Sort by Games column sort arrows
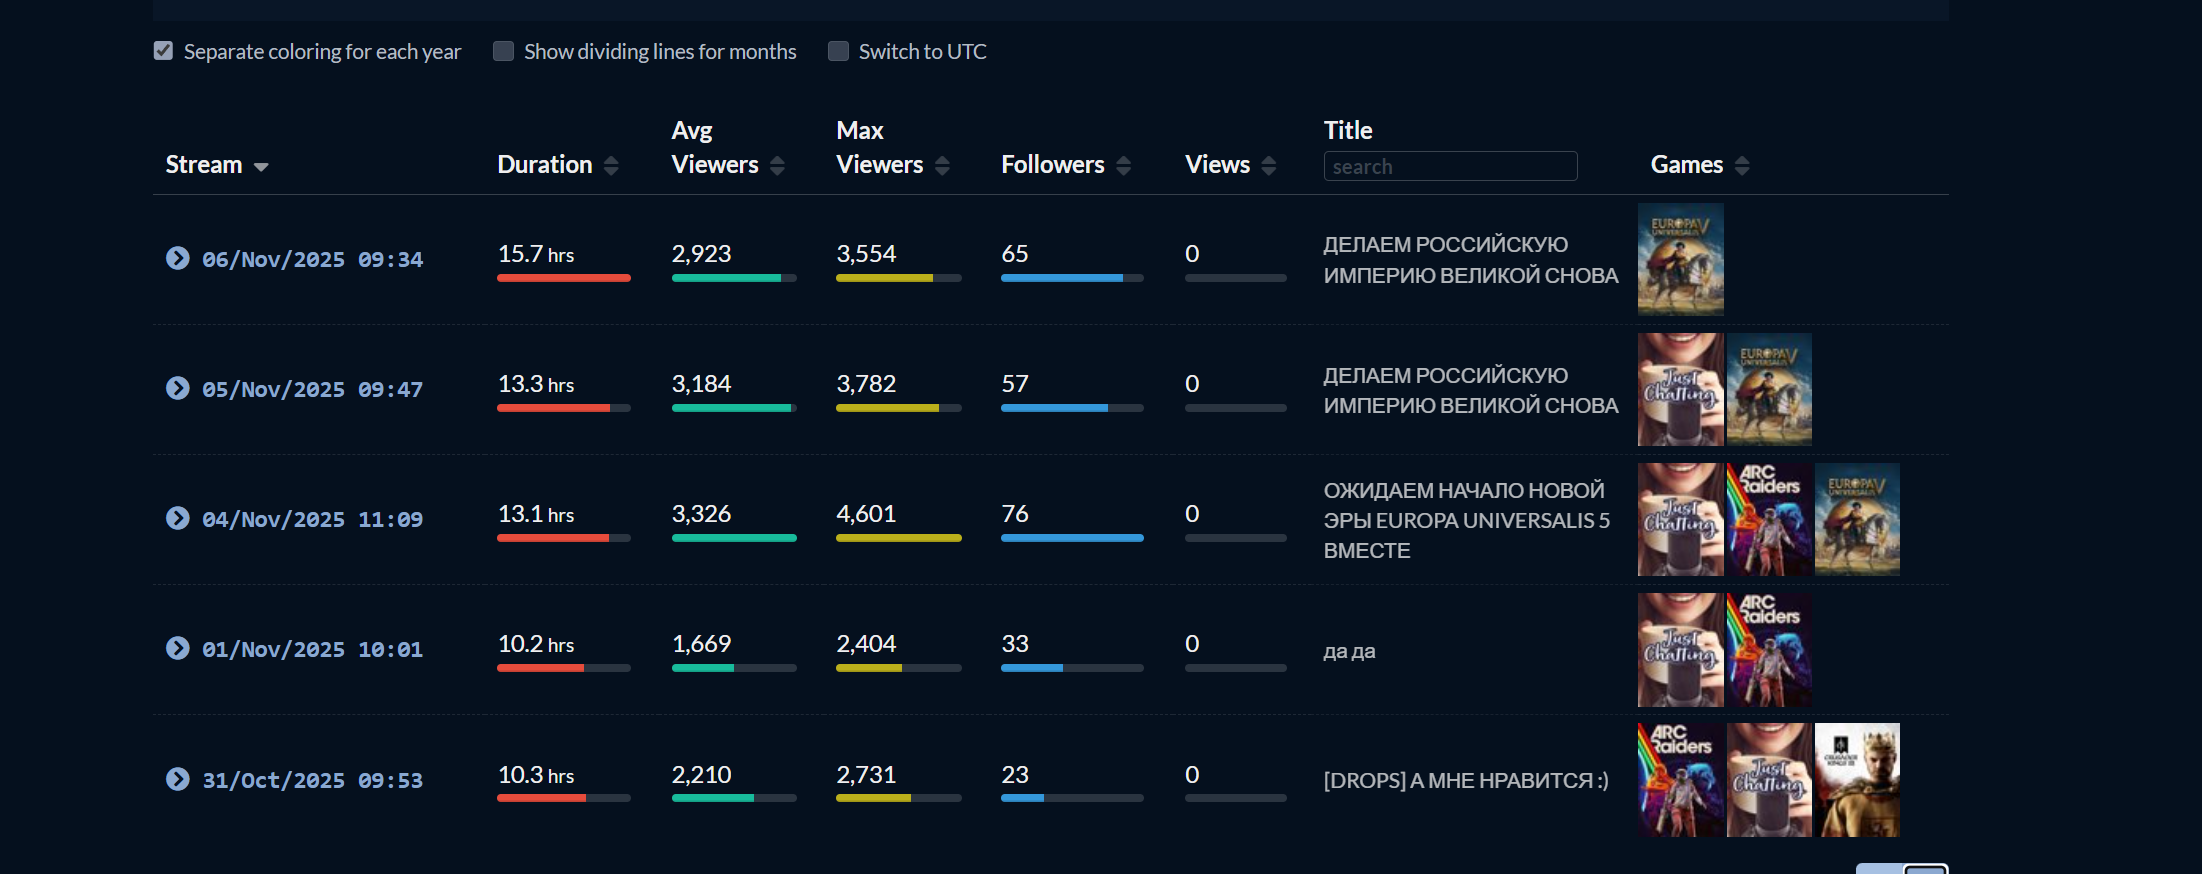The width and height of the screenshot is (2202, 874). click(1742, 166)
